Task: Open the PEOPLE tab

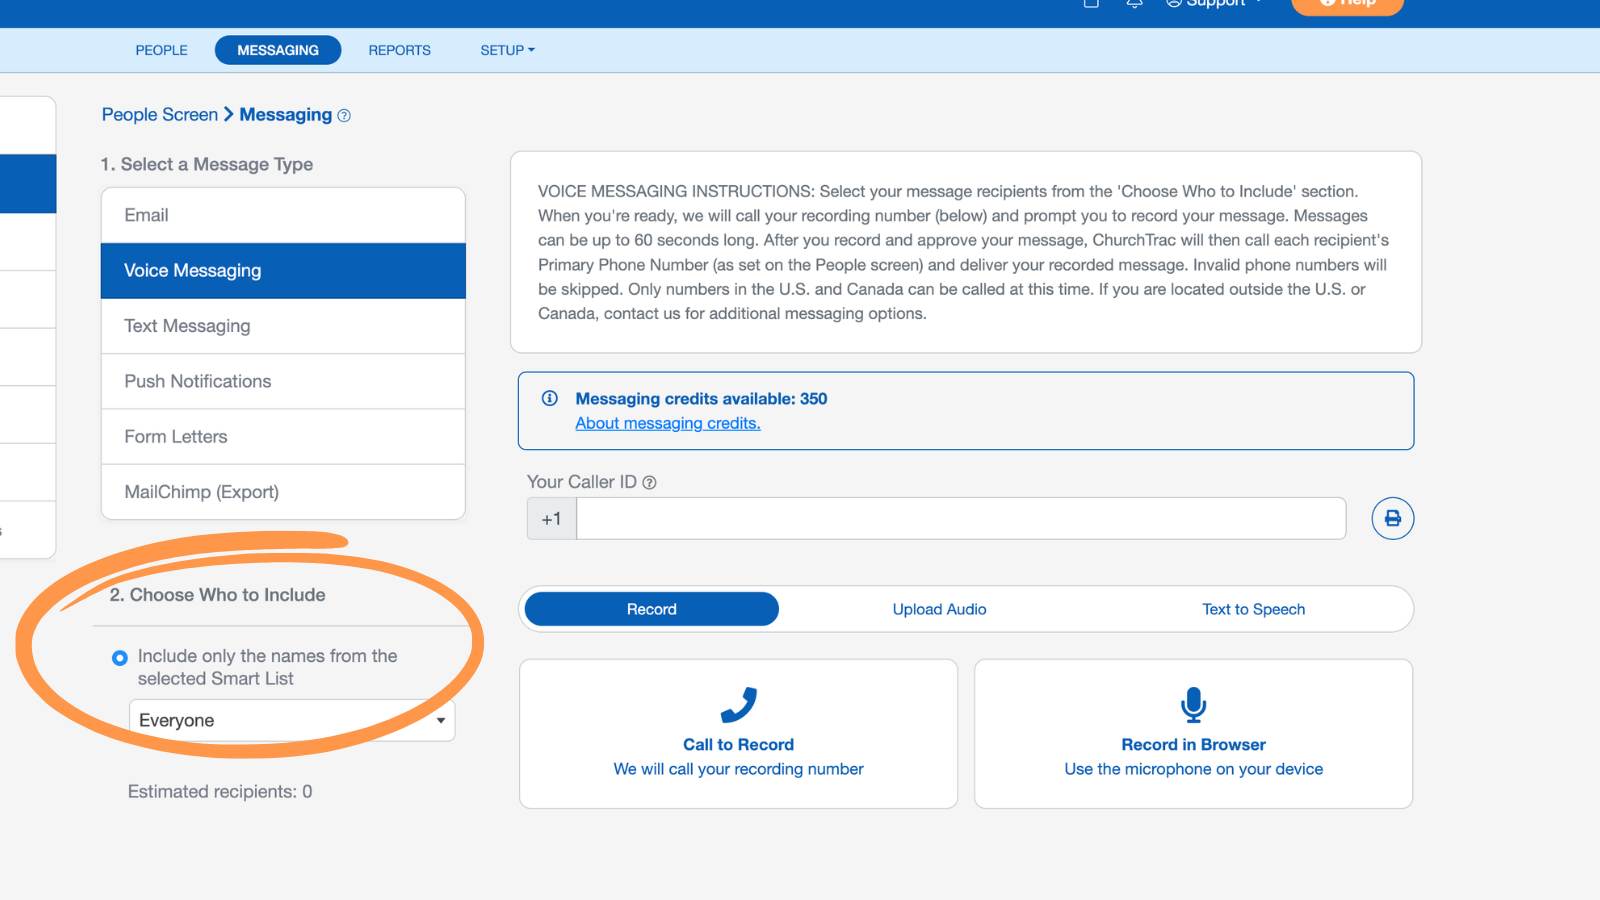Action: pyautogui.click(x=161, y=50)
